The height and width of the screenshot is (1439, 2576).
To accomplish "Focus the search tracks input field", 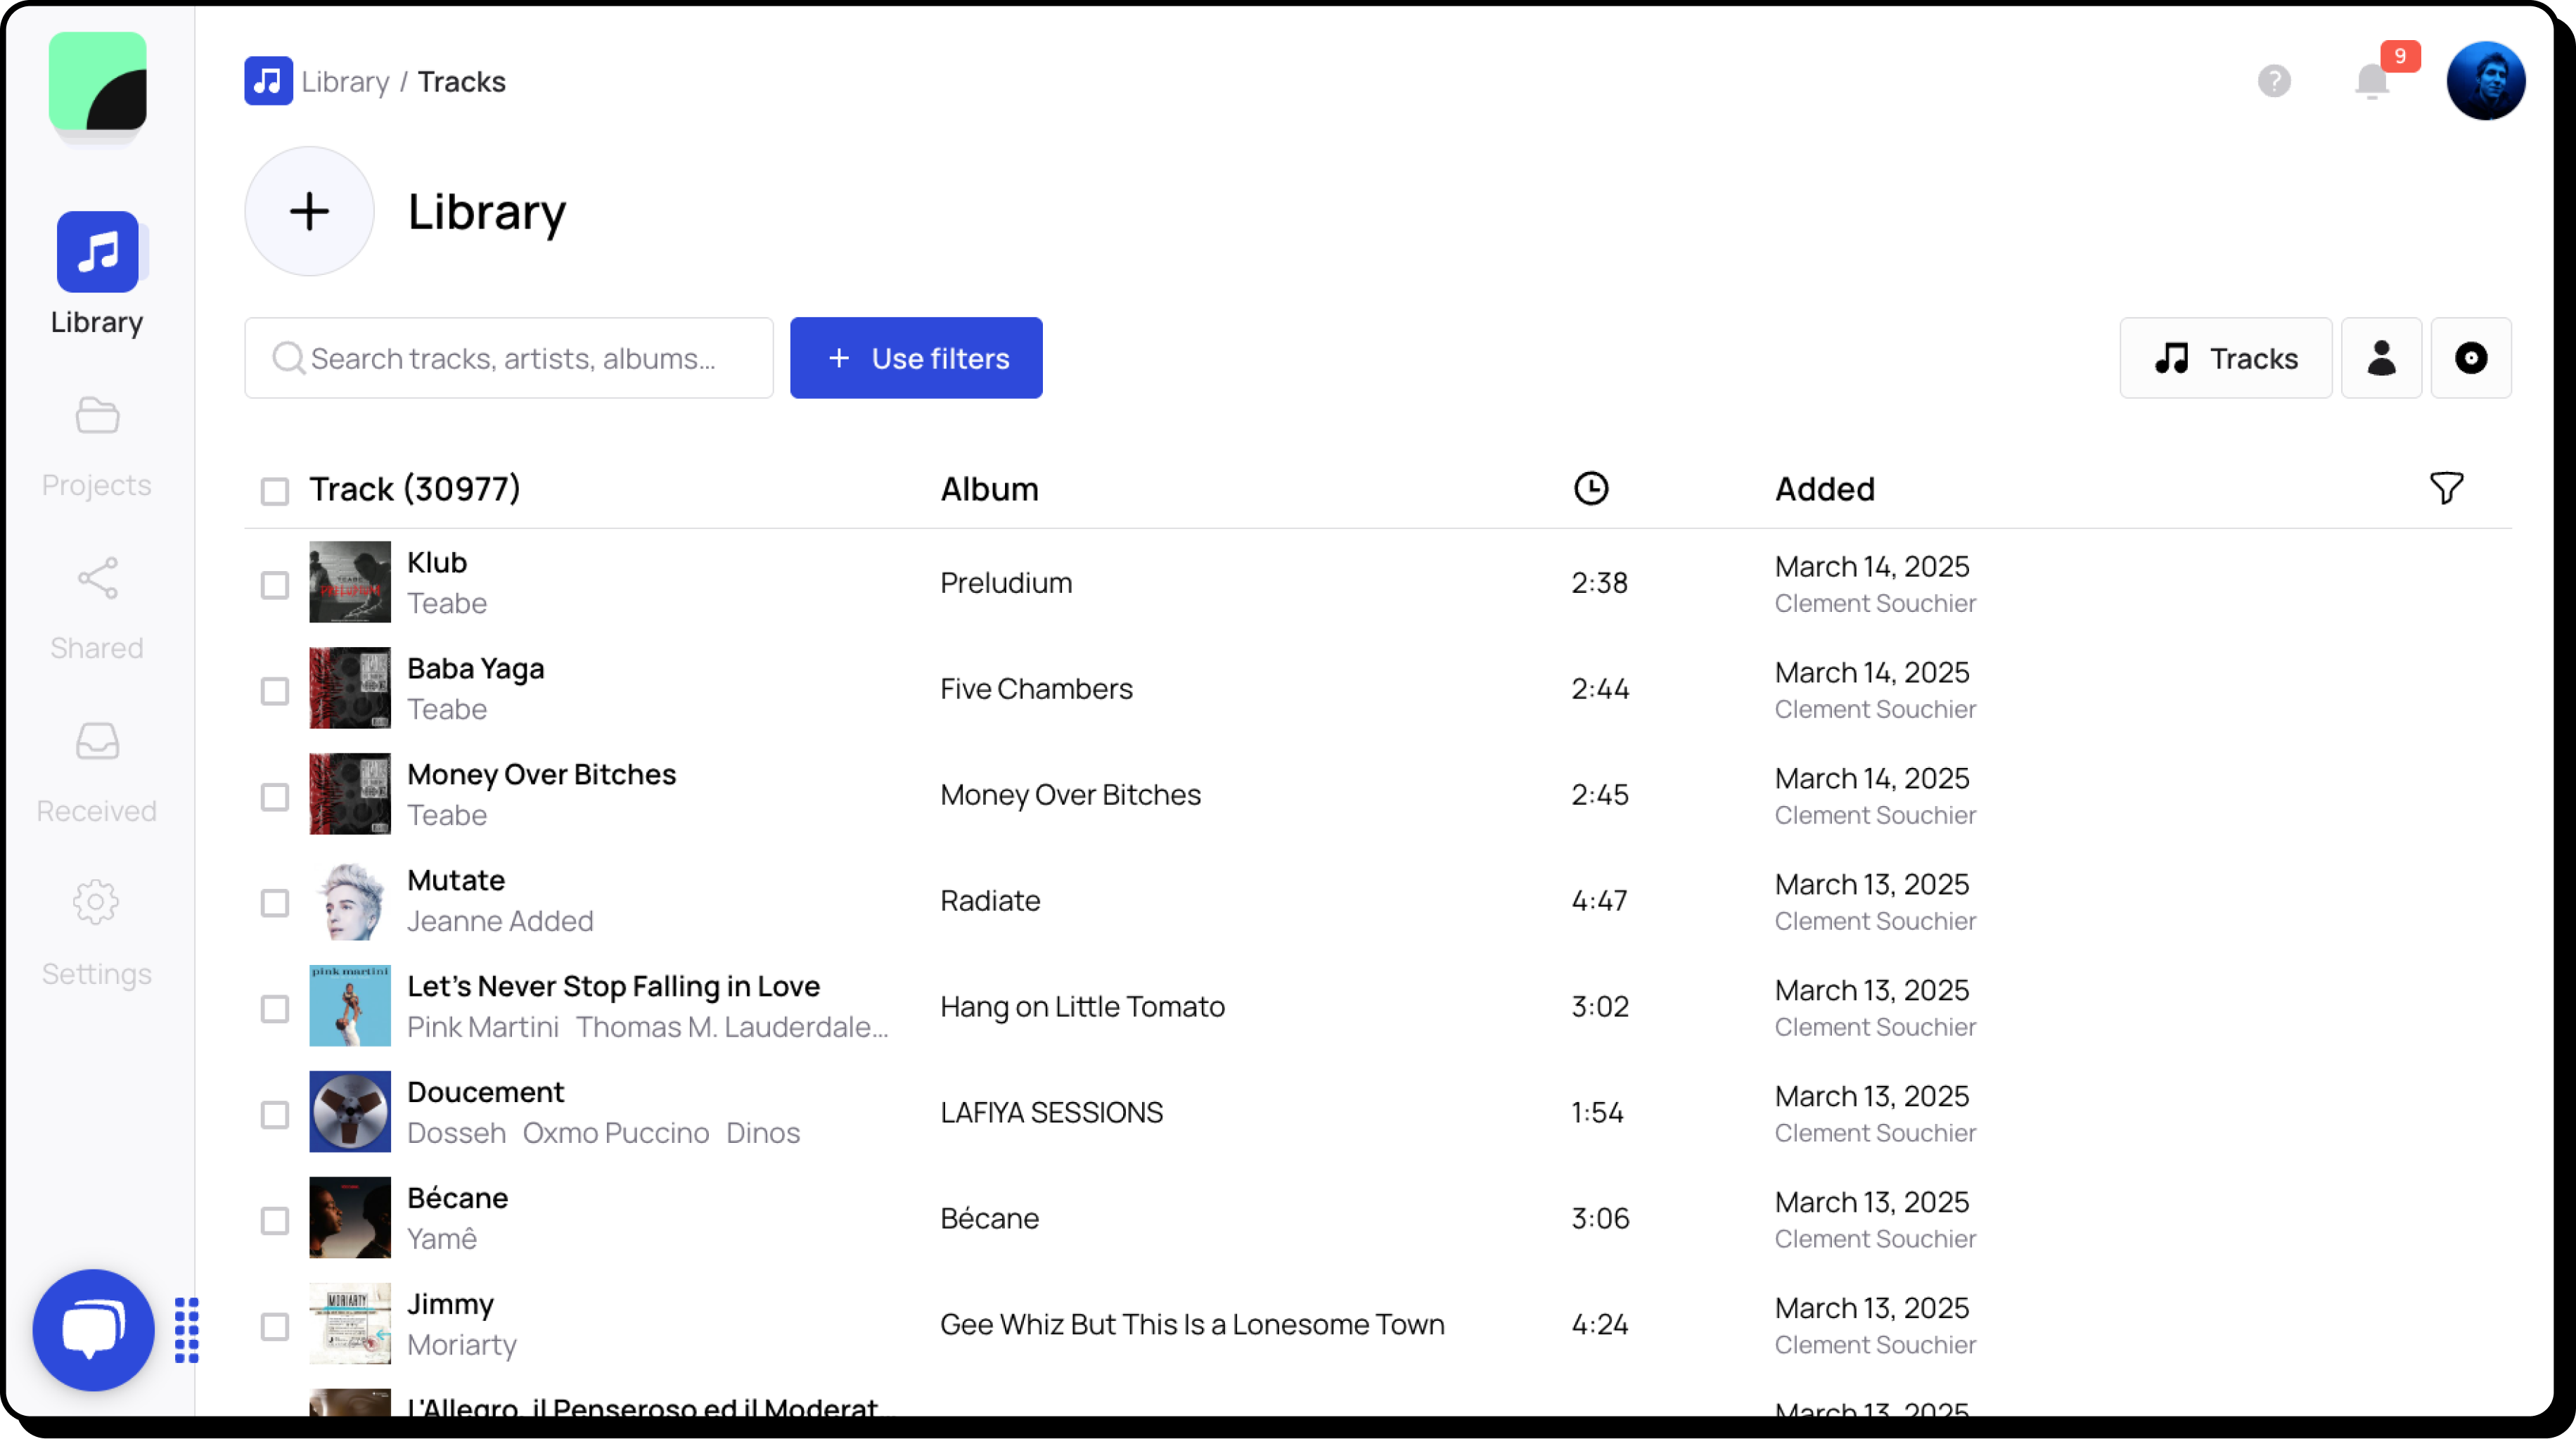I will pyautogui.click(x=509, y=358).
